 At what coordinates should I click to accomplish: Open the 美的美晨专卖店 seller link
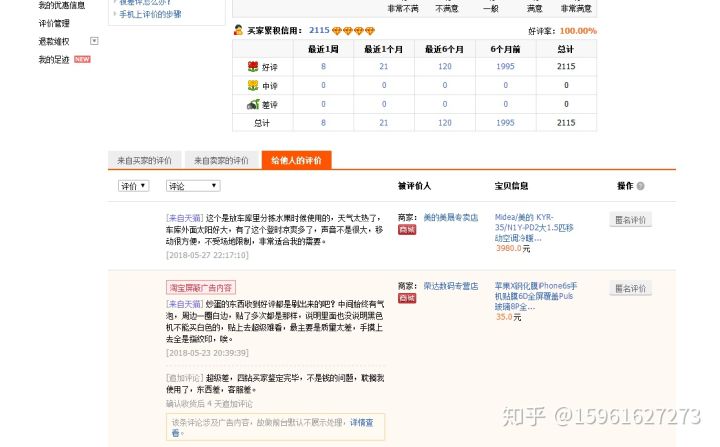(450, 217)
